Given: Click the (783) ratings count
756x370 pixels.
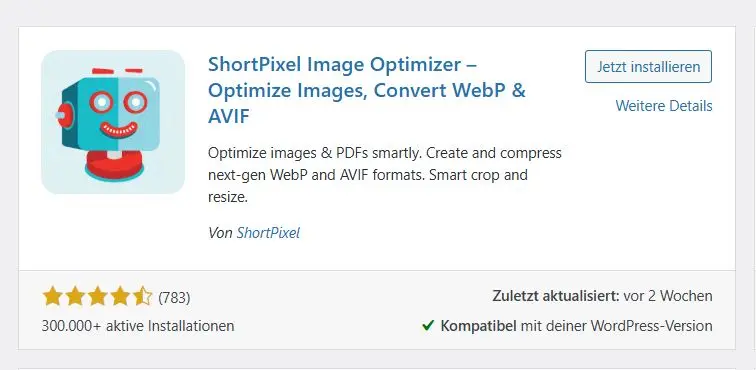Looking at the screenshot, I should point(175,298).
